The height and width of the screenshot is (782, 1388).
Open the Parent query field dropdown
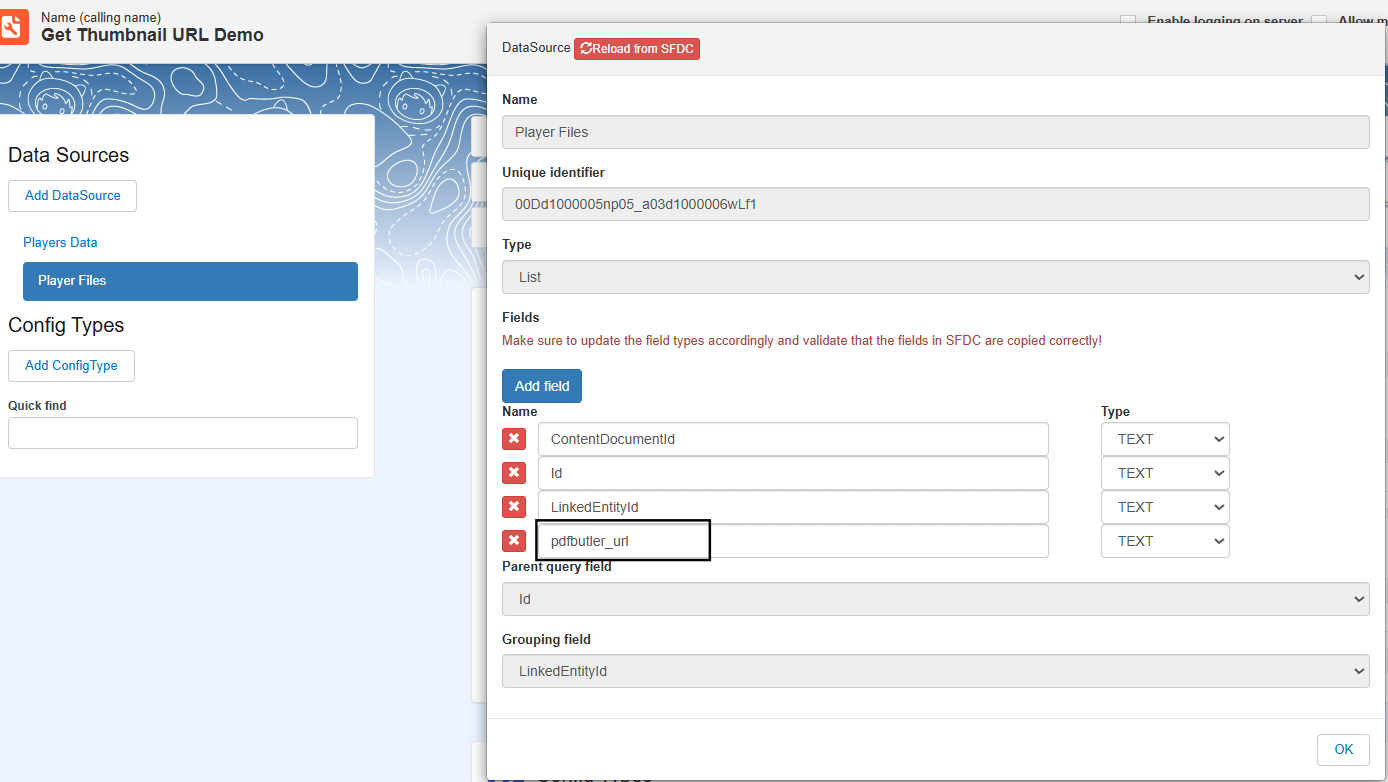pos(935,599)
